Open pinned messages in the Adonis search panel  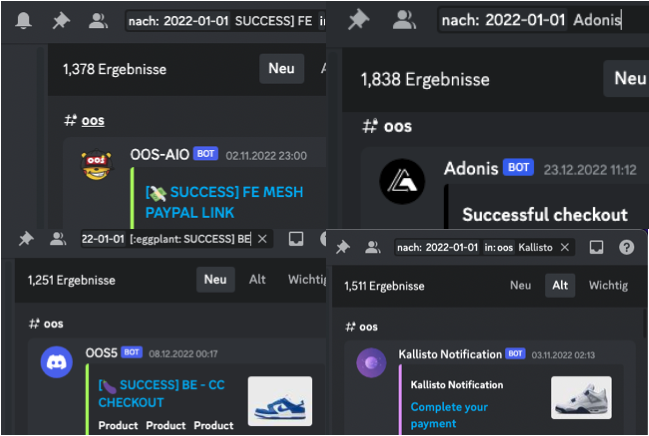coord(358,19)
